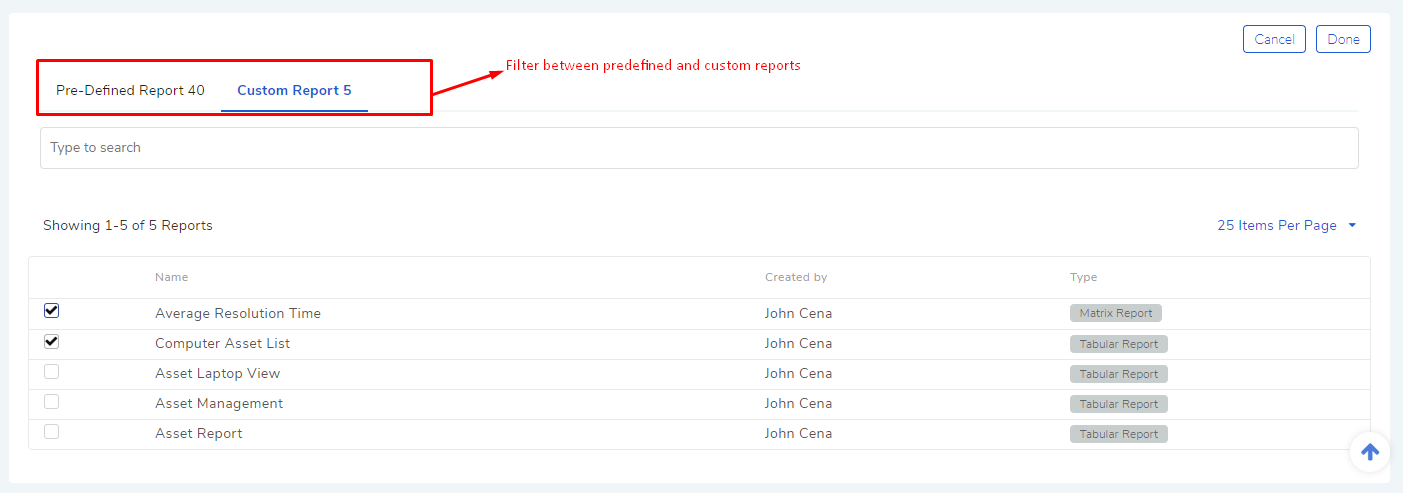Viewport: 1403px width, 493px height.
Task: Click the Tabular Report badge for Asset Report
Action: coord(1118,434)
